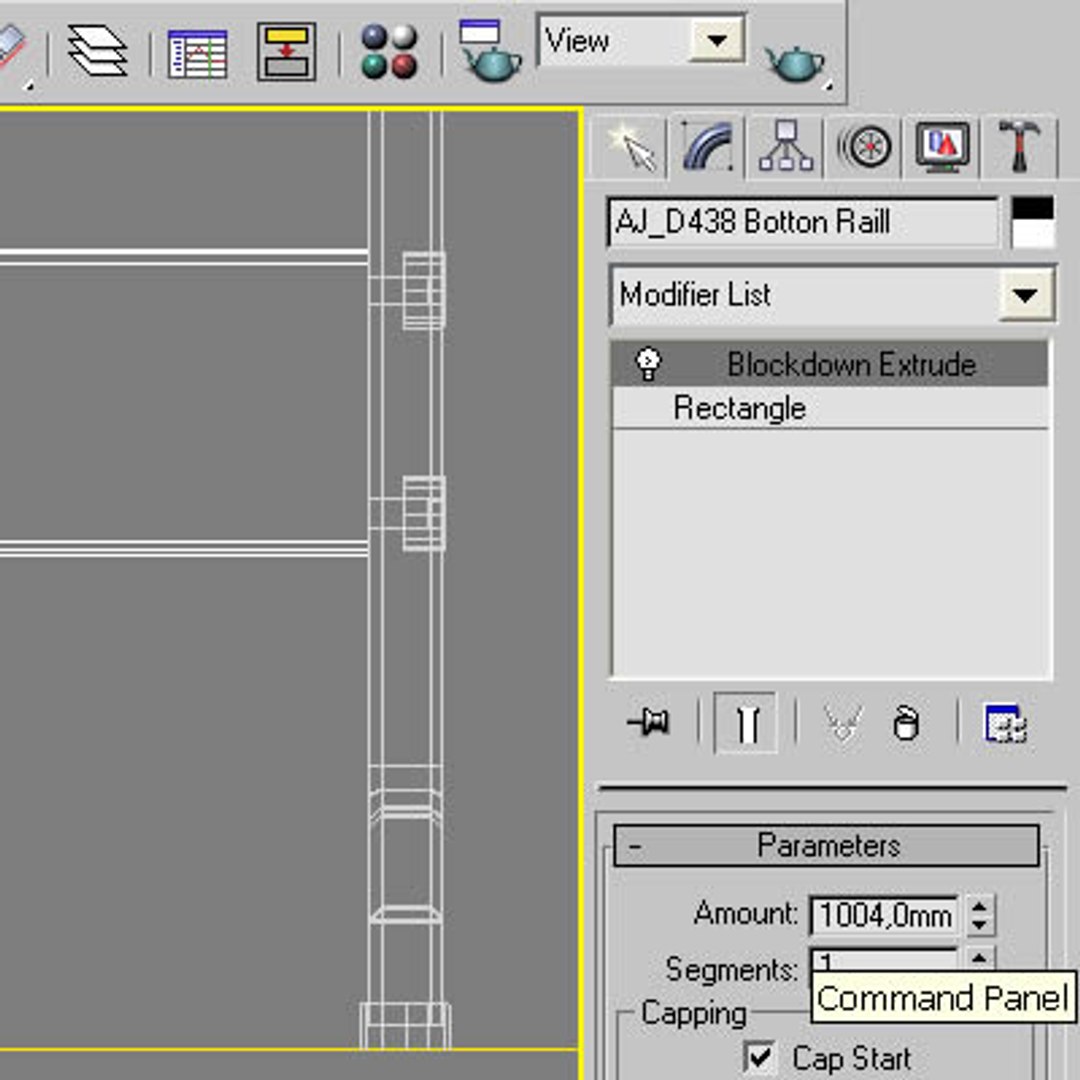1080x1080 pixels.
Task: Open Schematic View from the toolbar
Action: coord(286,52)
